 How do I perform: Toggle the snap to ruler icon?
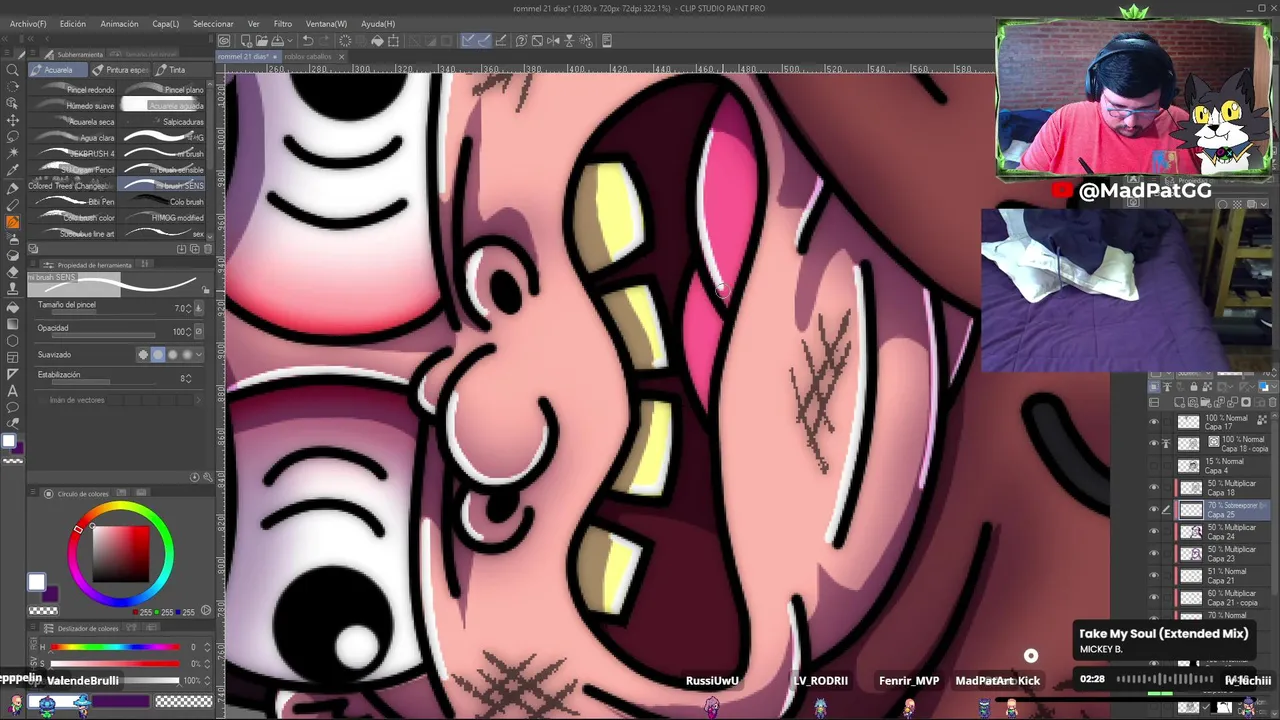[x=468, y=41]
